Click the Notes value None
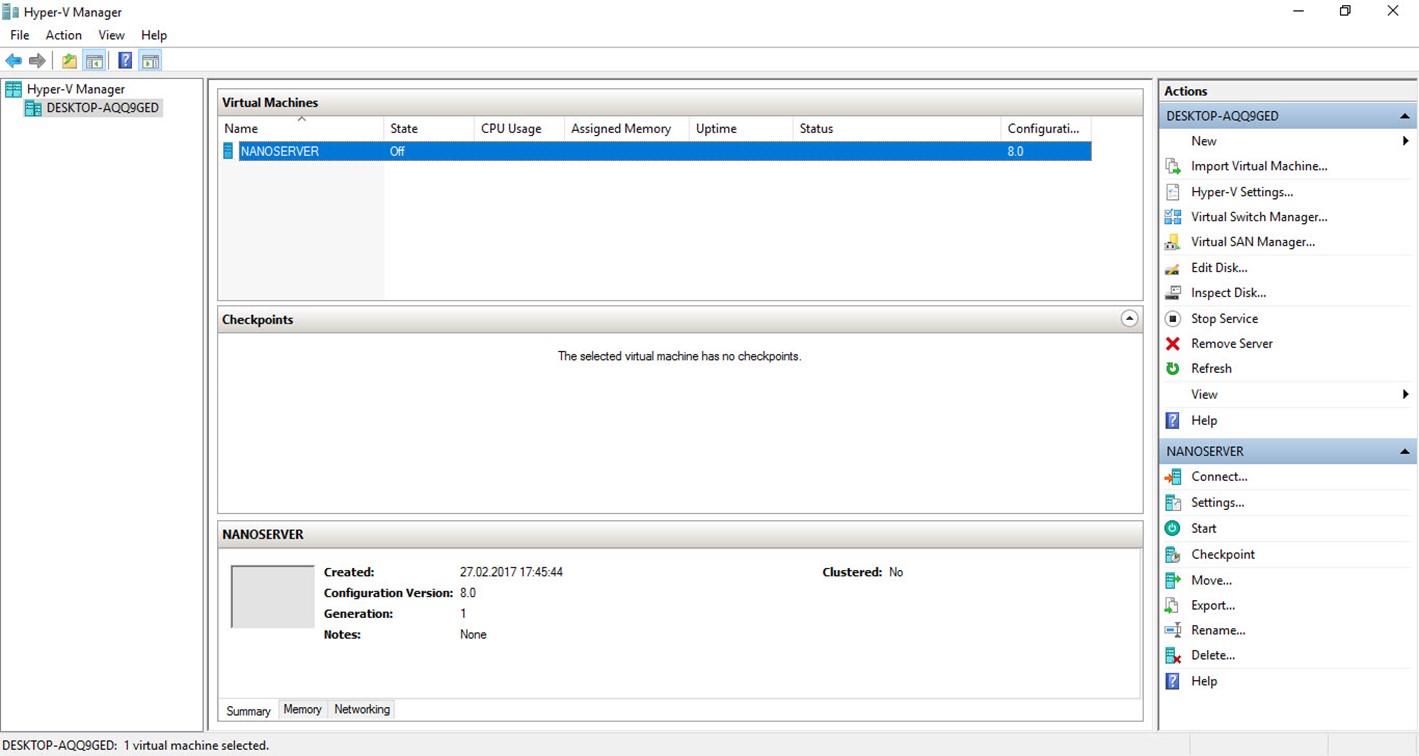Screen dimensions: 1419x756 (x=473, y=635)
